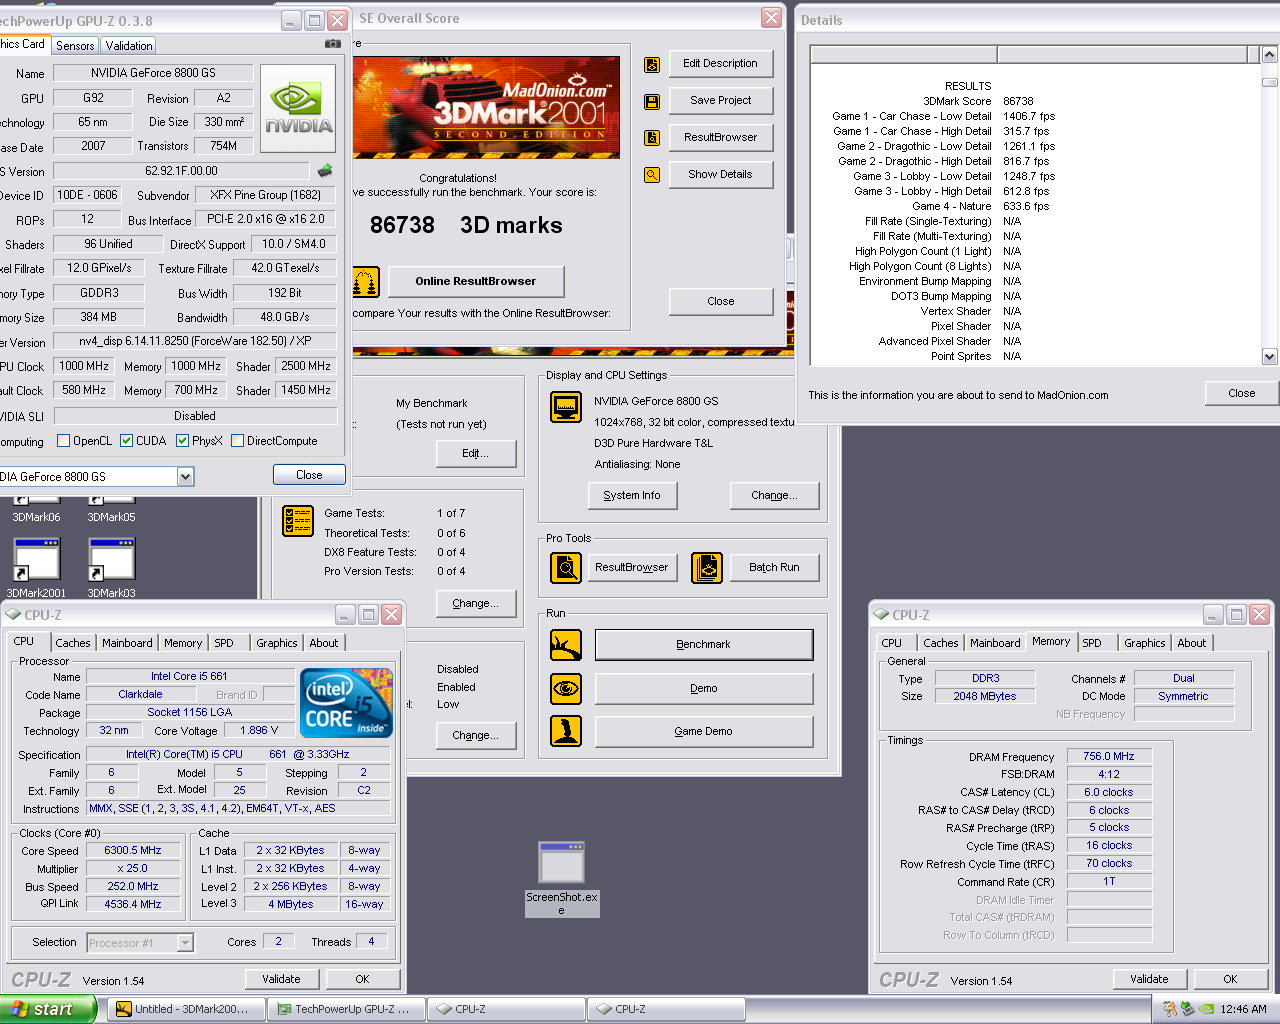Click the GPU-Z screenshot camera icon

(333, 44)
